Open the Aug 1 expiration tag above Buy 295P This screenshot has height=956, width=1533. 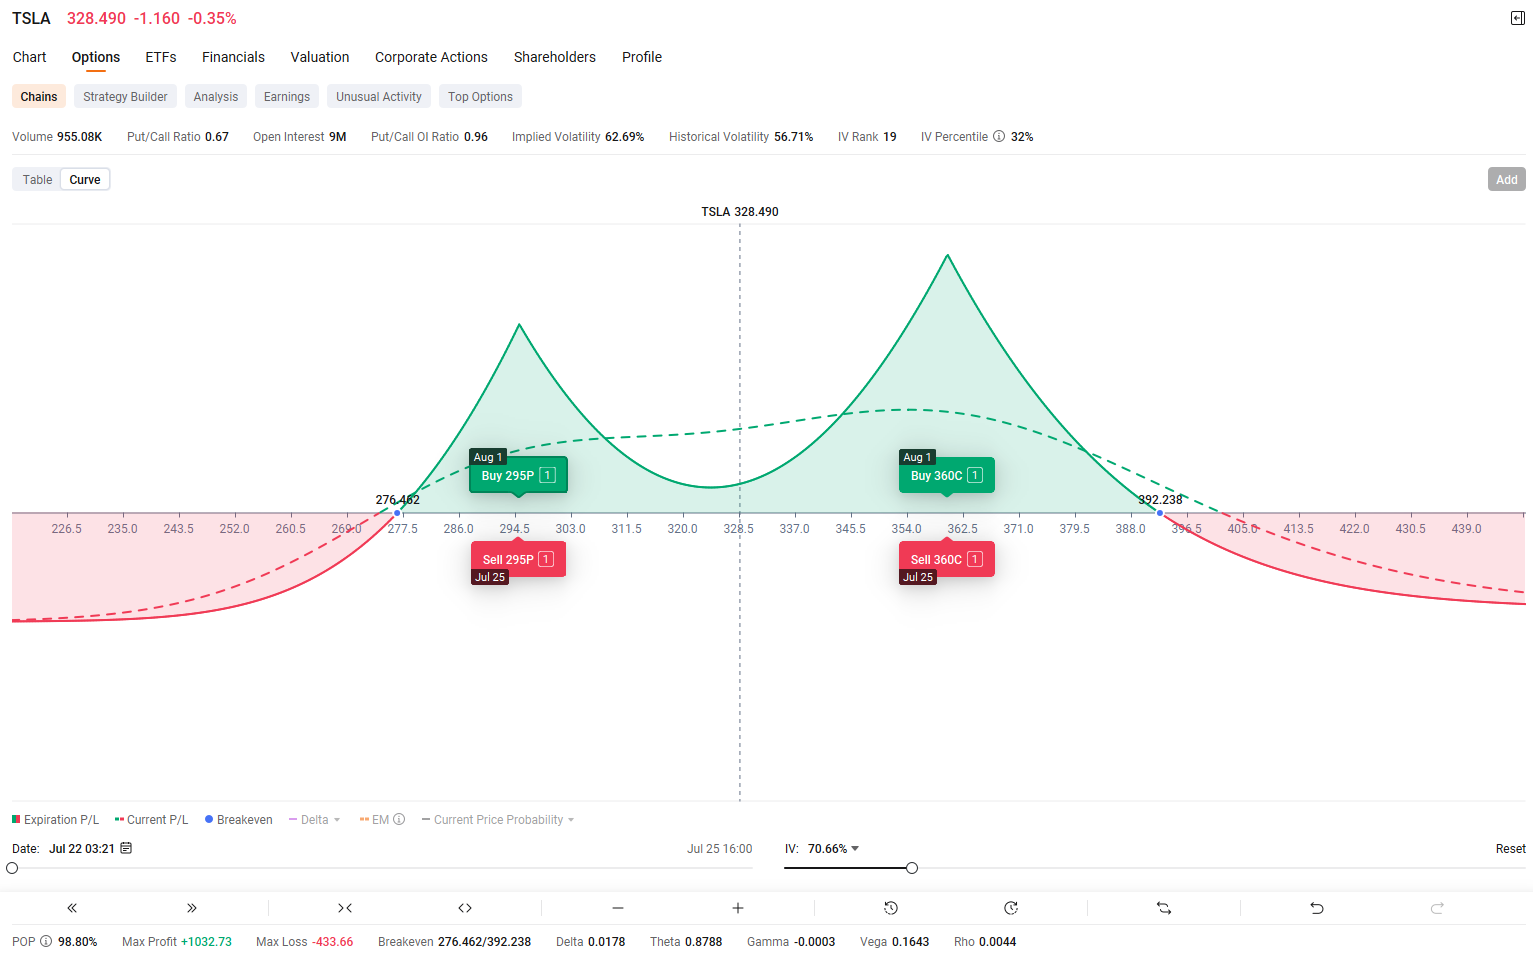pyautogui.click(x=488, y=457)
